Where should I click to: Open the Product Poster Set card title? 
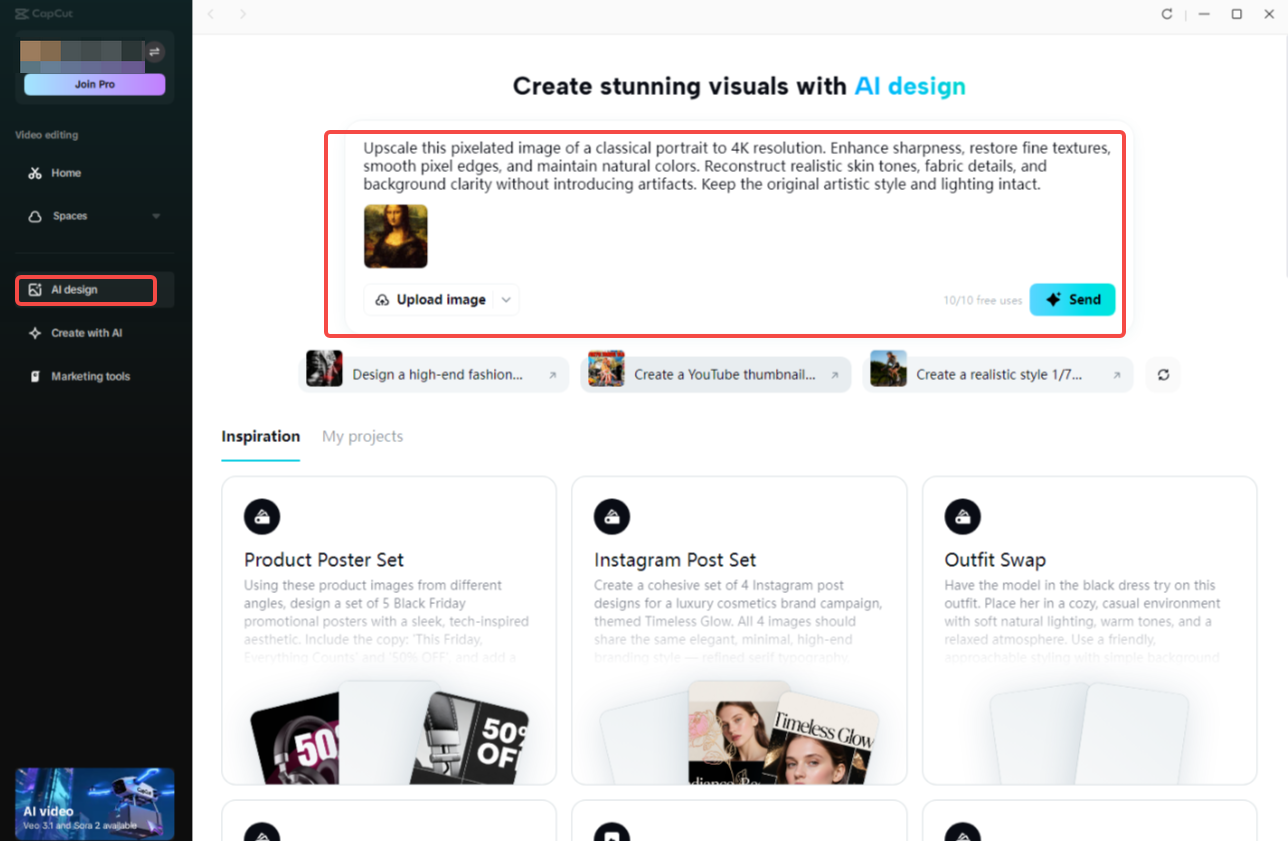(324, 560)
